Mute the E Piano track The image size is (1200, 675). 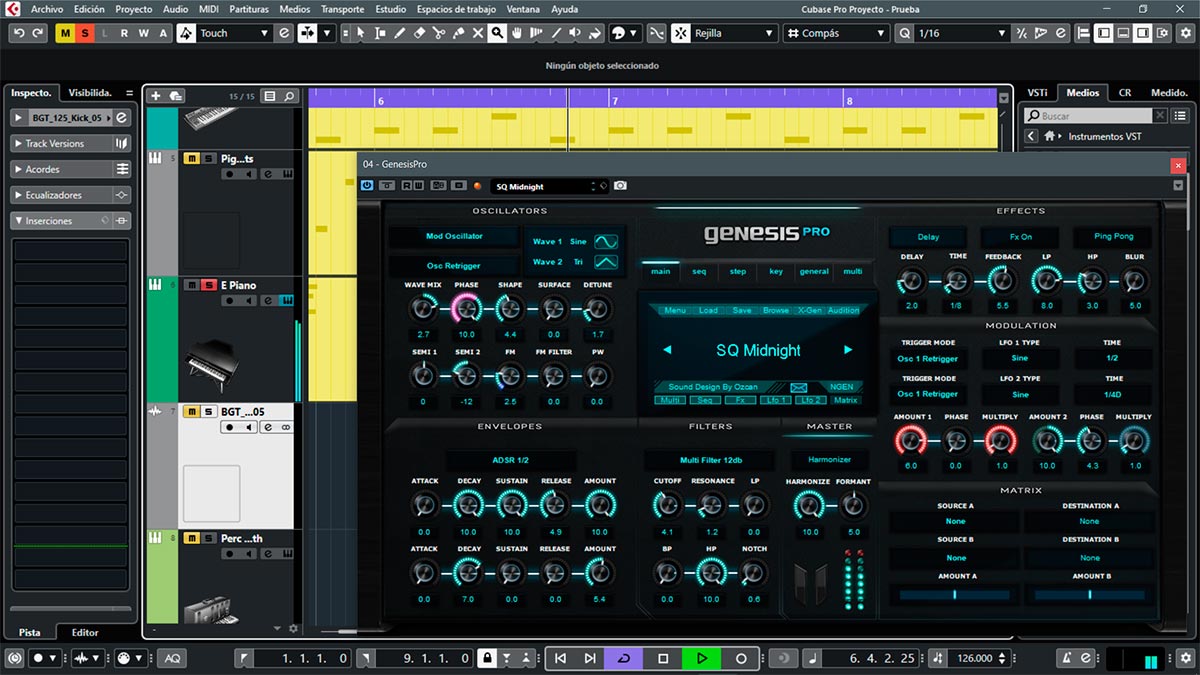(191, 285)
